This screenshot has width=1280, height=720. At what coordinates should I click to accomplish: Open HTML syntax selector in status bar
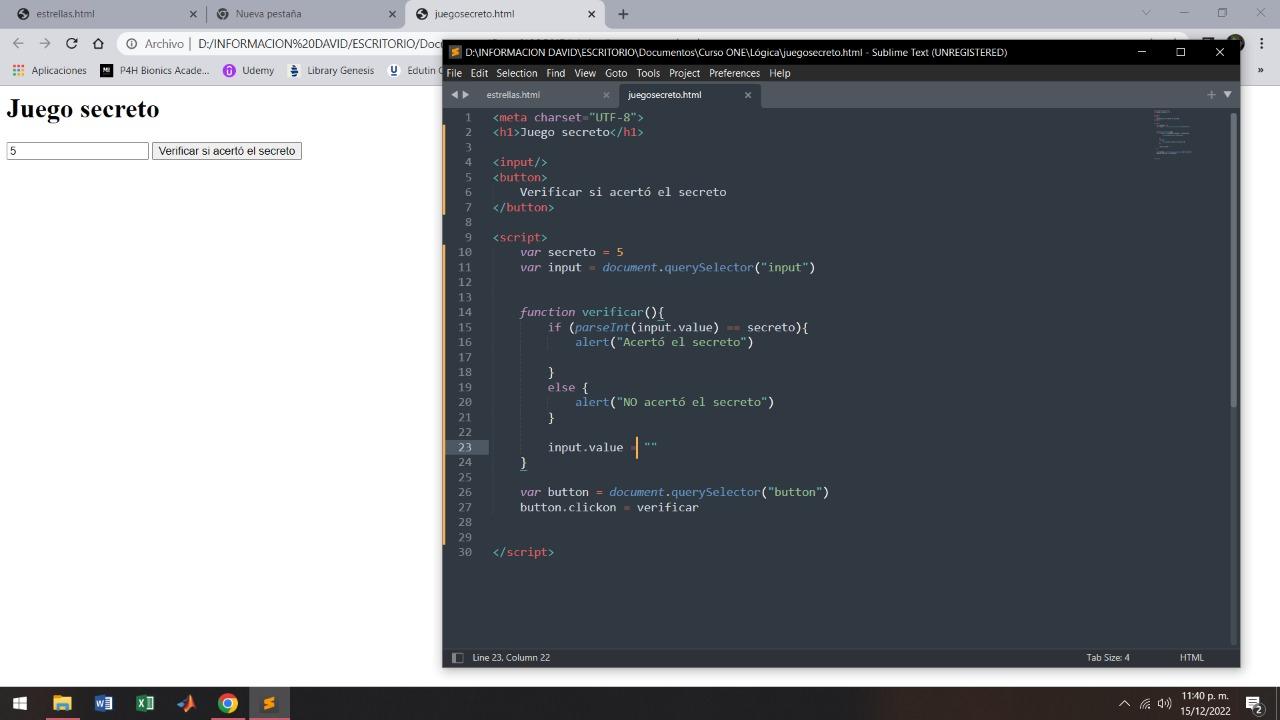(1192, 657)
